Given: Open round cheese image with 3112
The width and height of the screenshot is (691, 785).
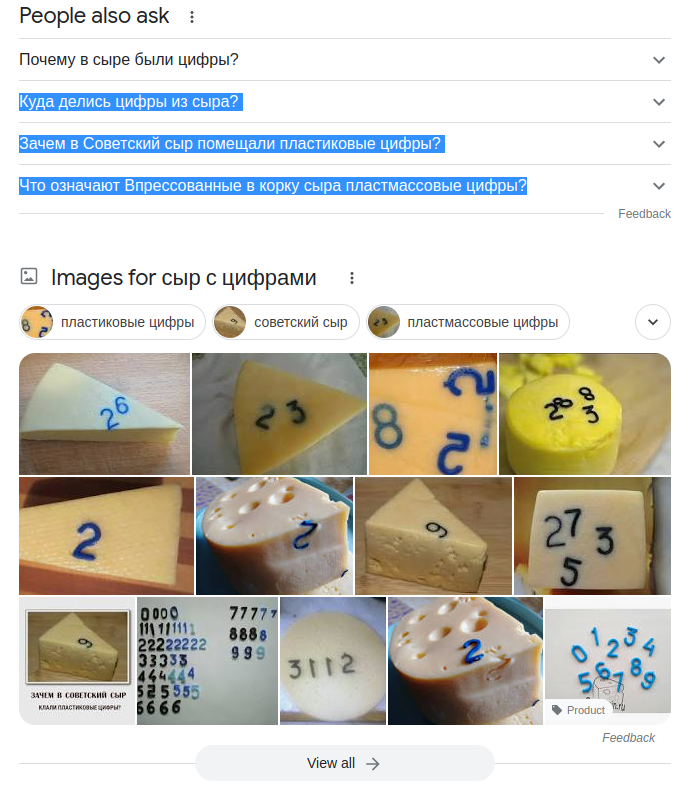Looking at the screenshot, I should [333, 660].
